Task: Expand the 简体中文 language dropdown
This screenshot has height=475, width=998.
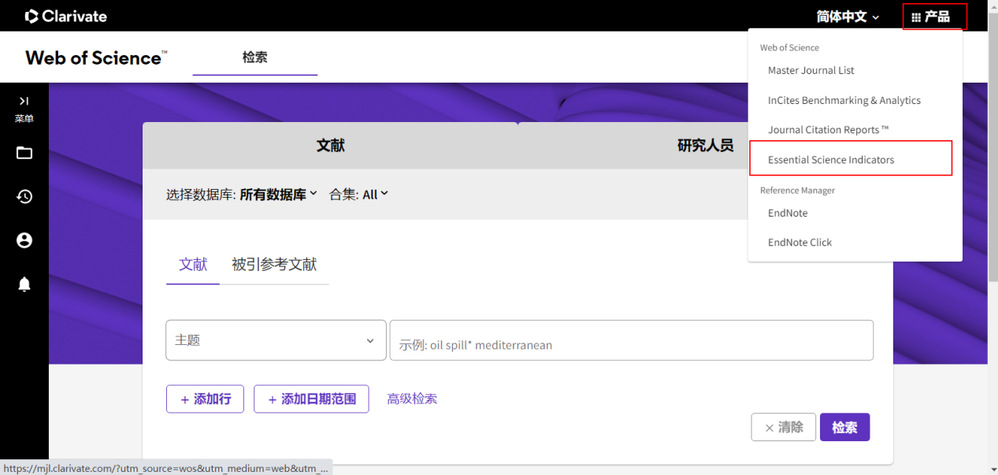Action: point(847,17)
